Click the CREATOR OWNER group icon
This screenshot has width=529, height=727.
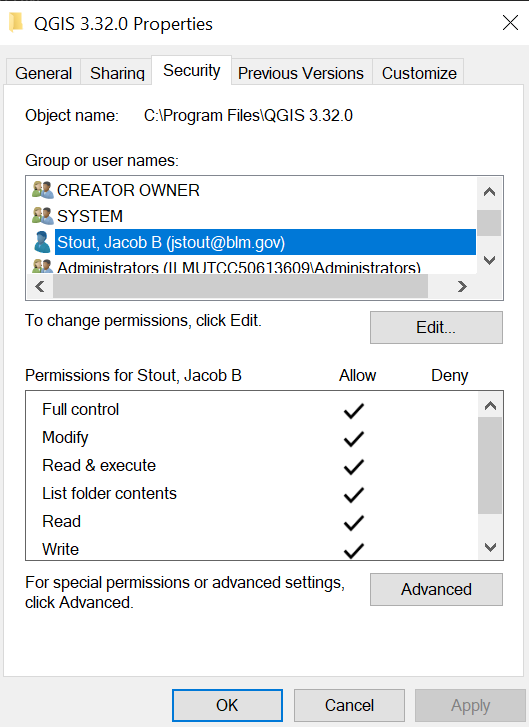(x=43, y=190)
